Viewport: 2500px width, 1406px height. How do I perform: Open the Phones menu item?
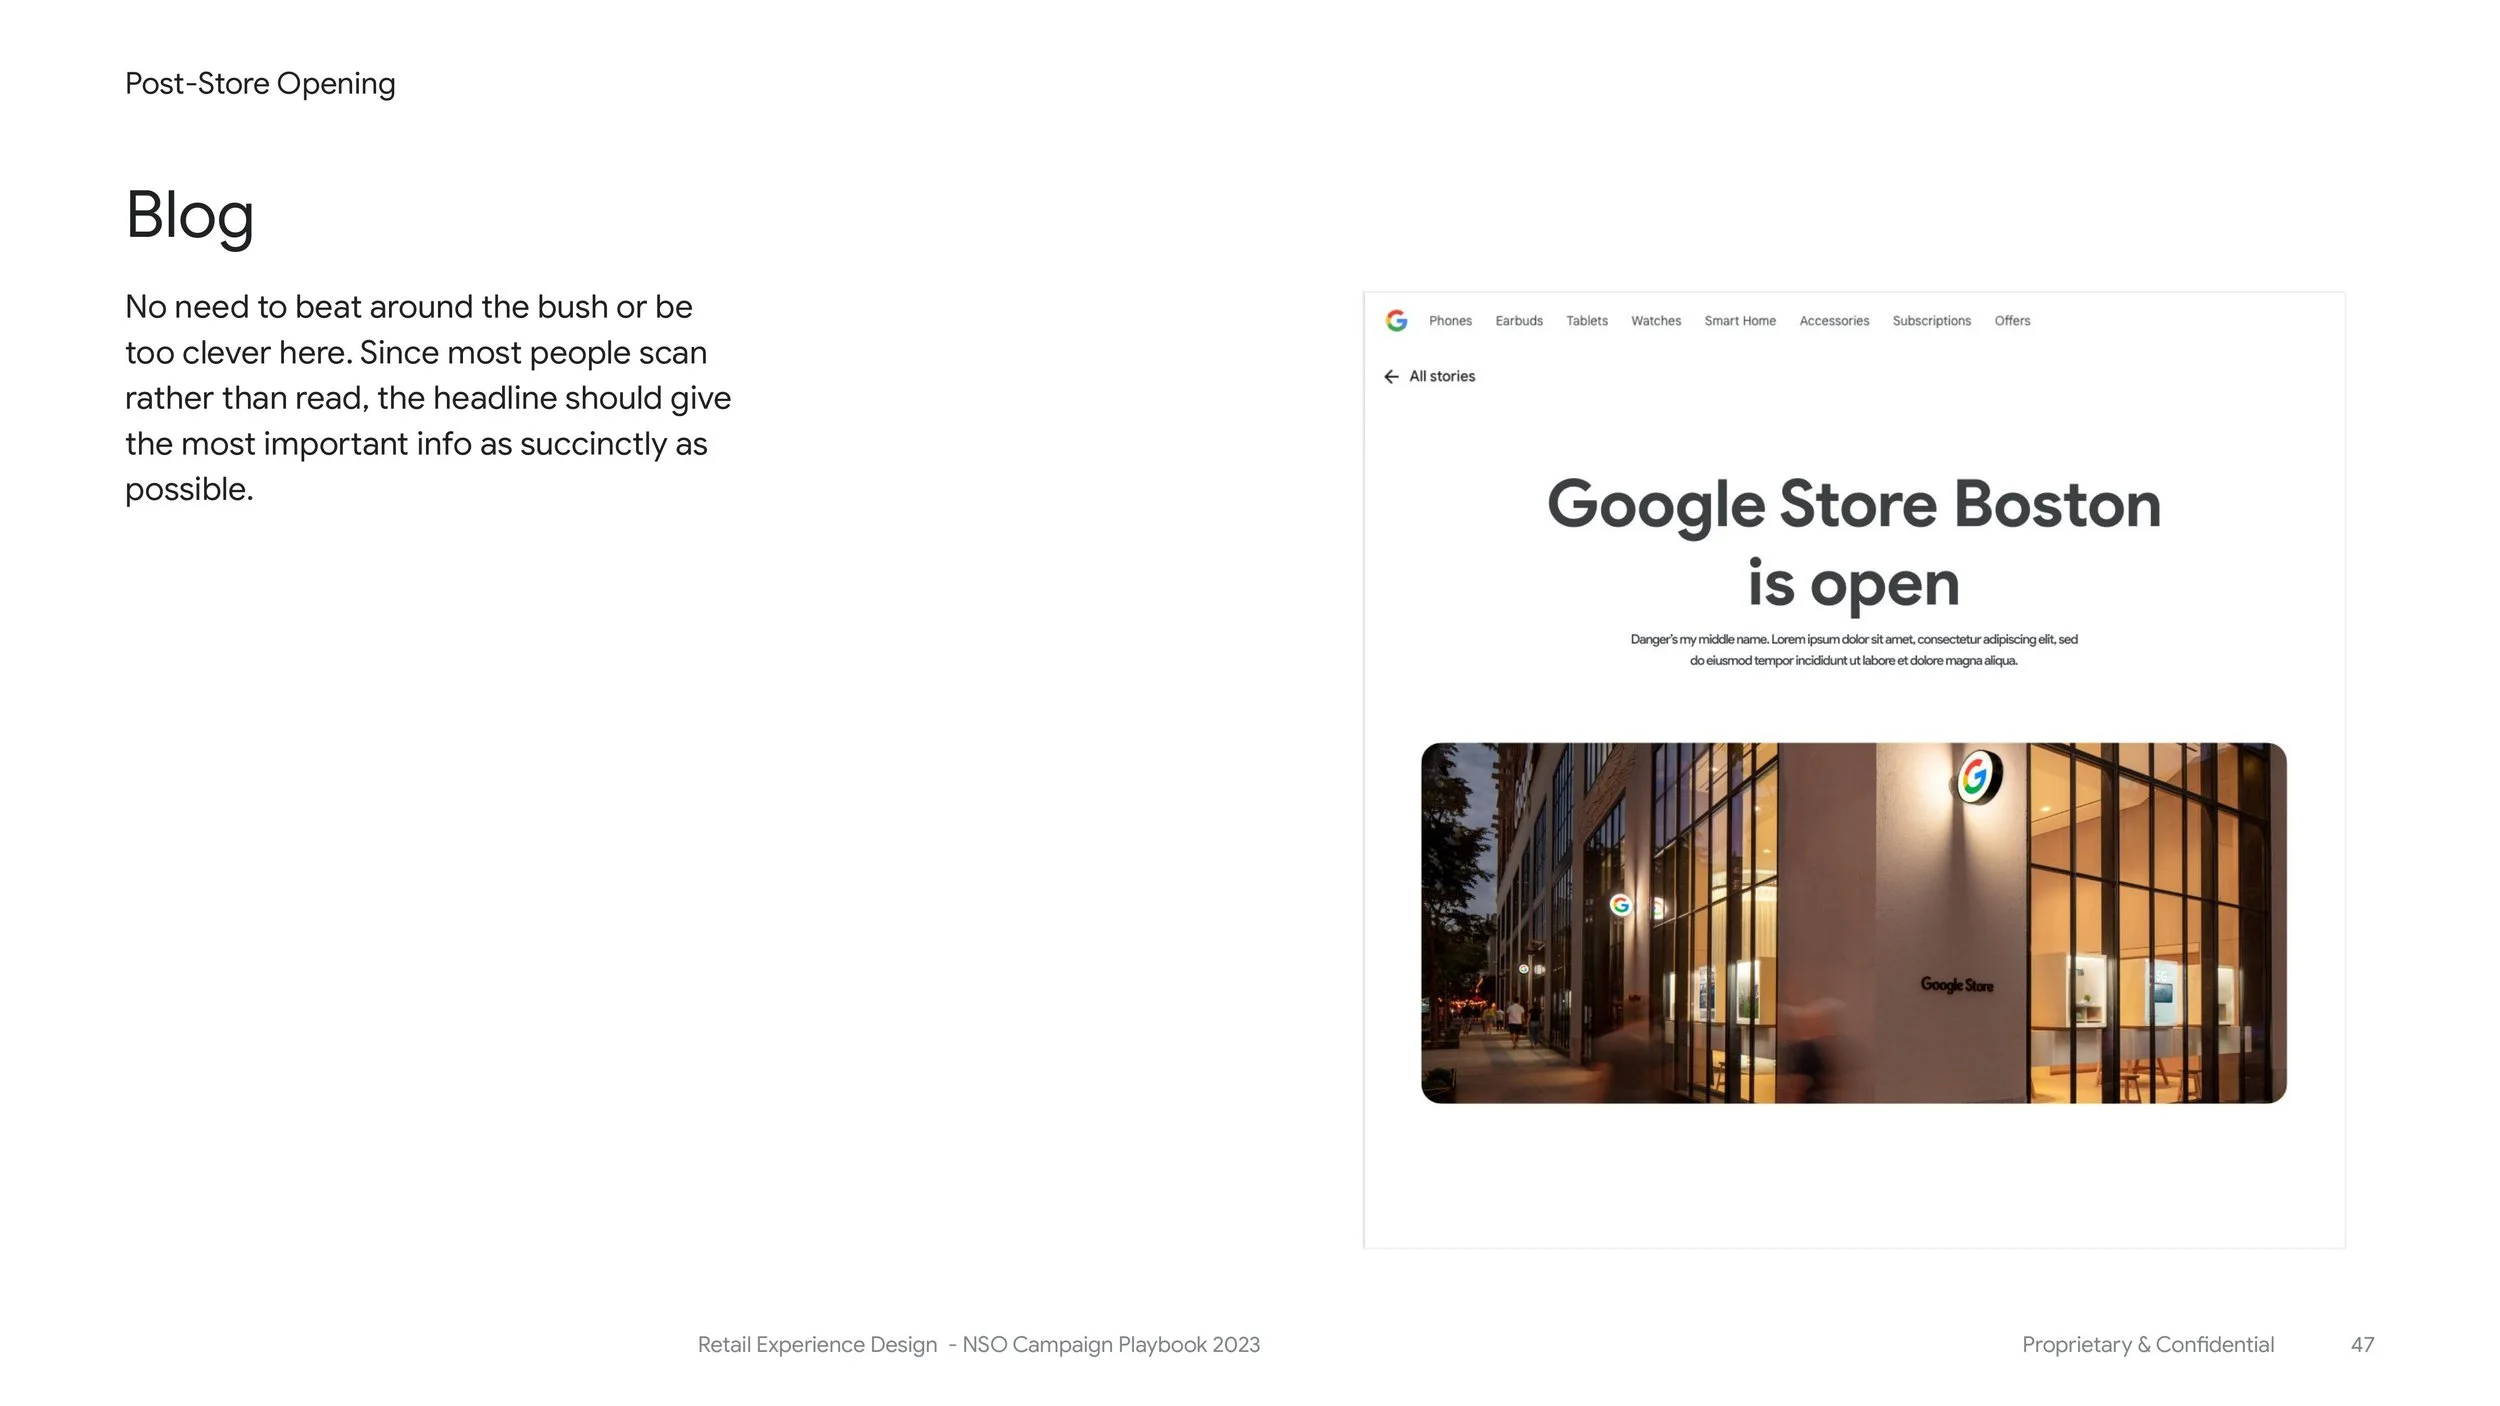tap(1449, 321)
